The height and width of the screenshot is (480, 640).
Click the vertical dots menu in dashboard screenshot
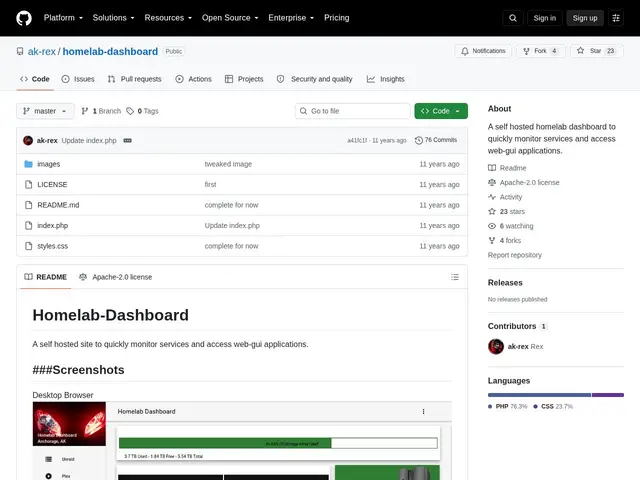tap(423, 411)
